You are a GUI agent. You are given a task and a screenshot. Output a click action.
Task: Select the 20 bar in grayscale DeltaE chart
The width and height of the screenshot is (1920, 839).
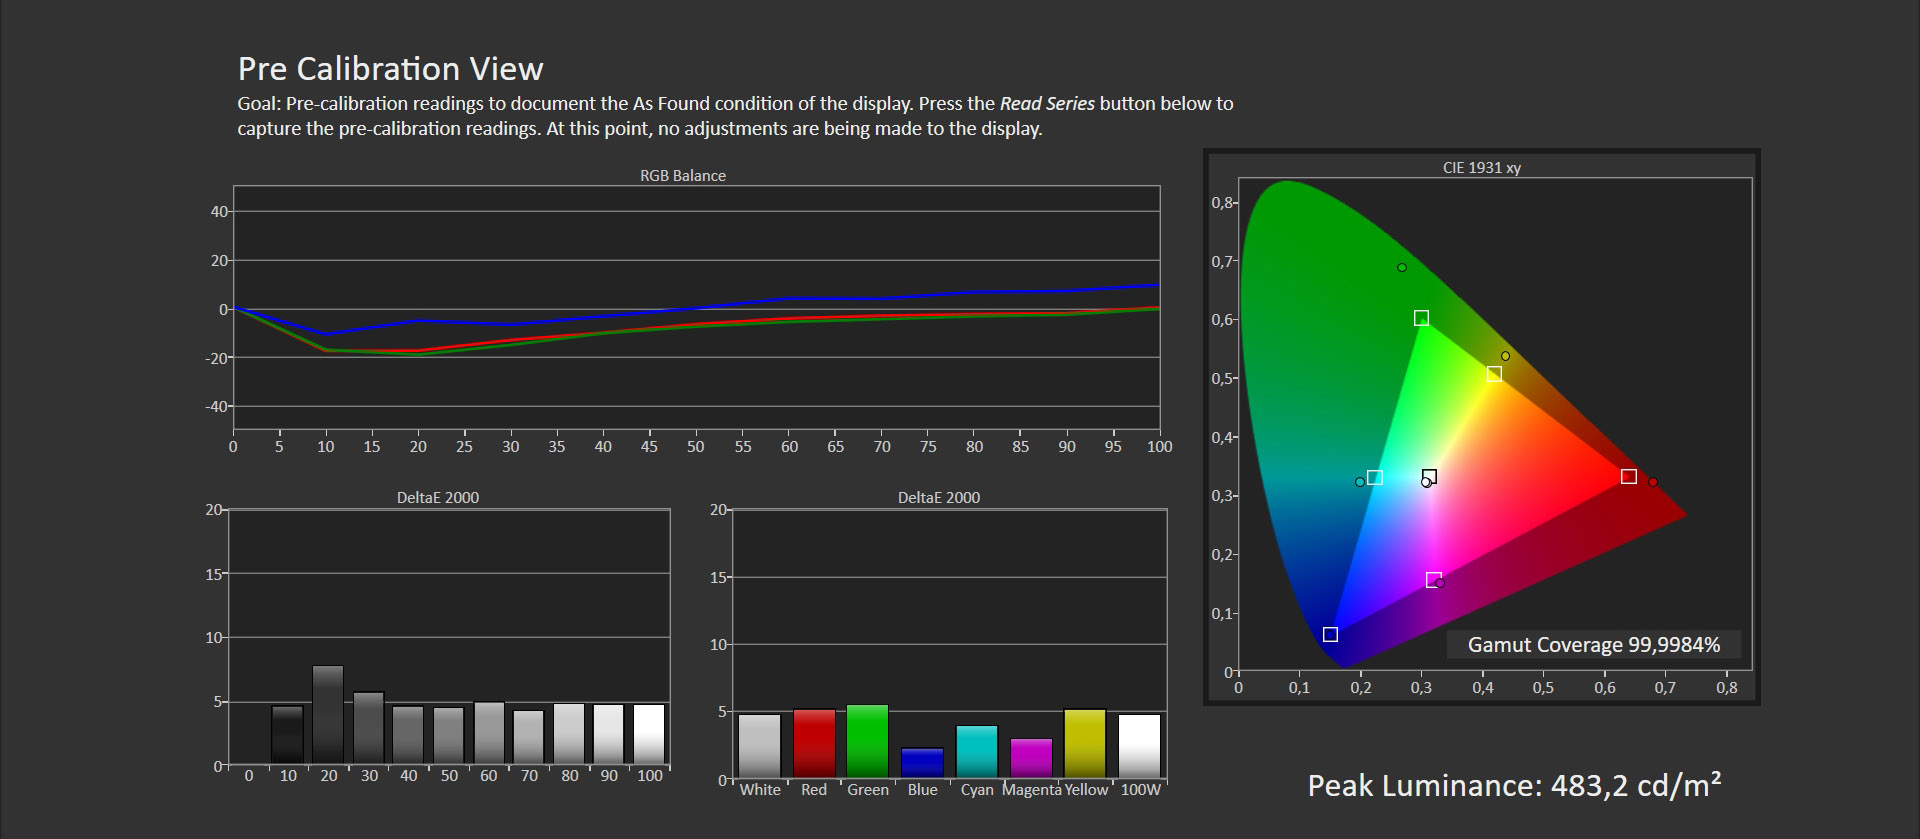[328, 715]
